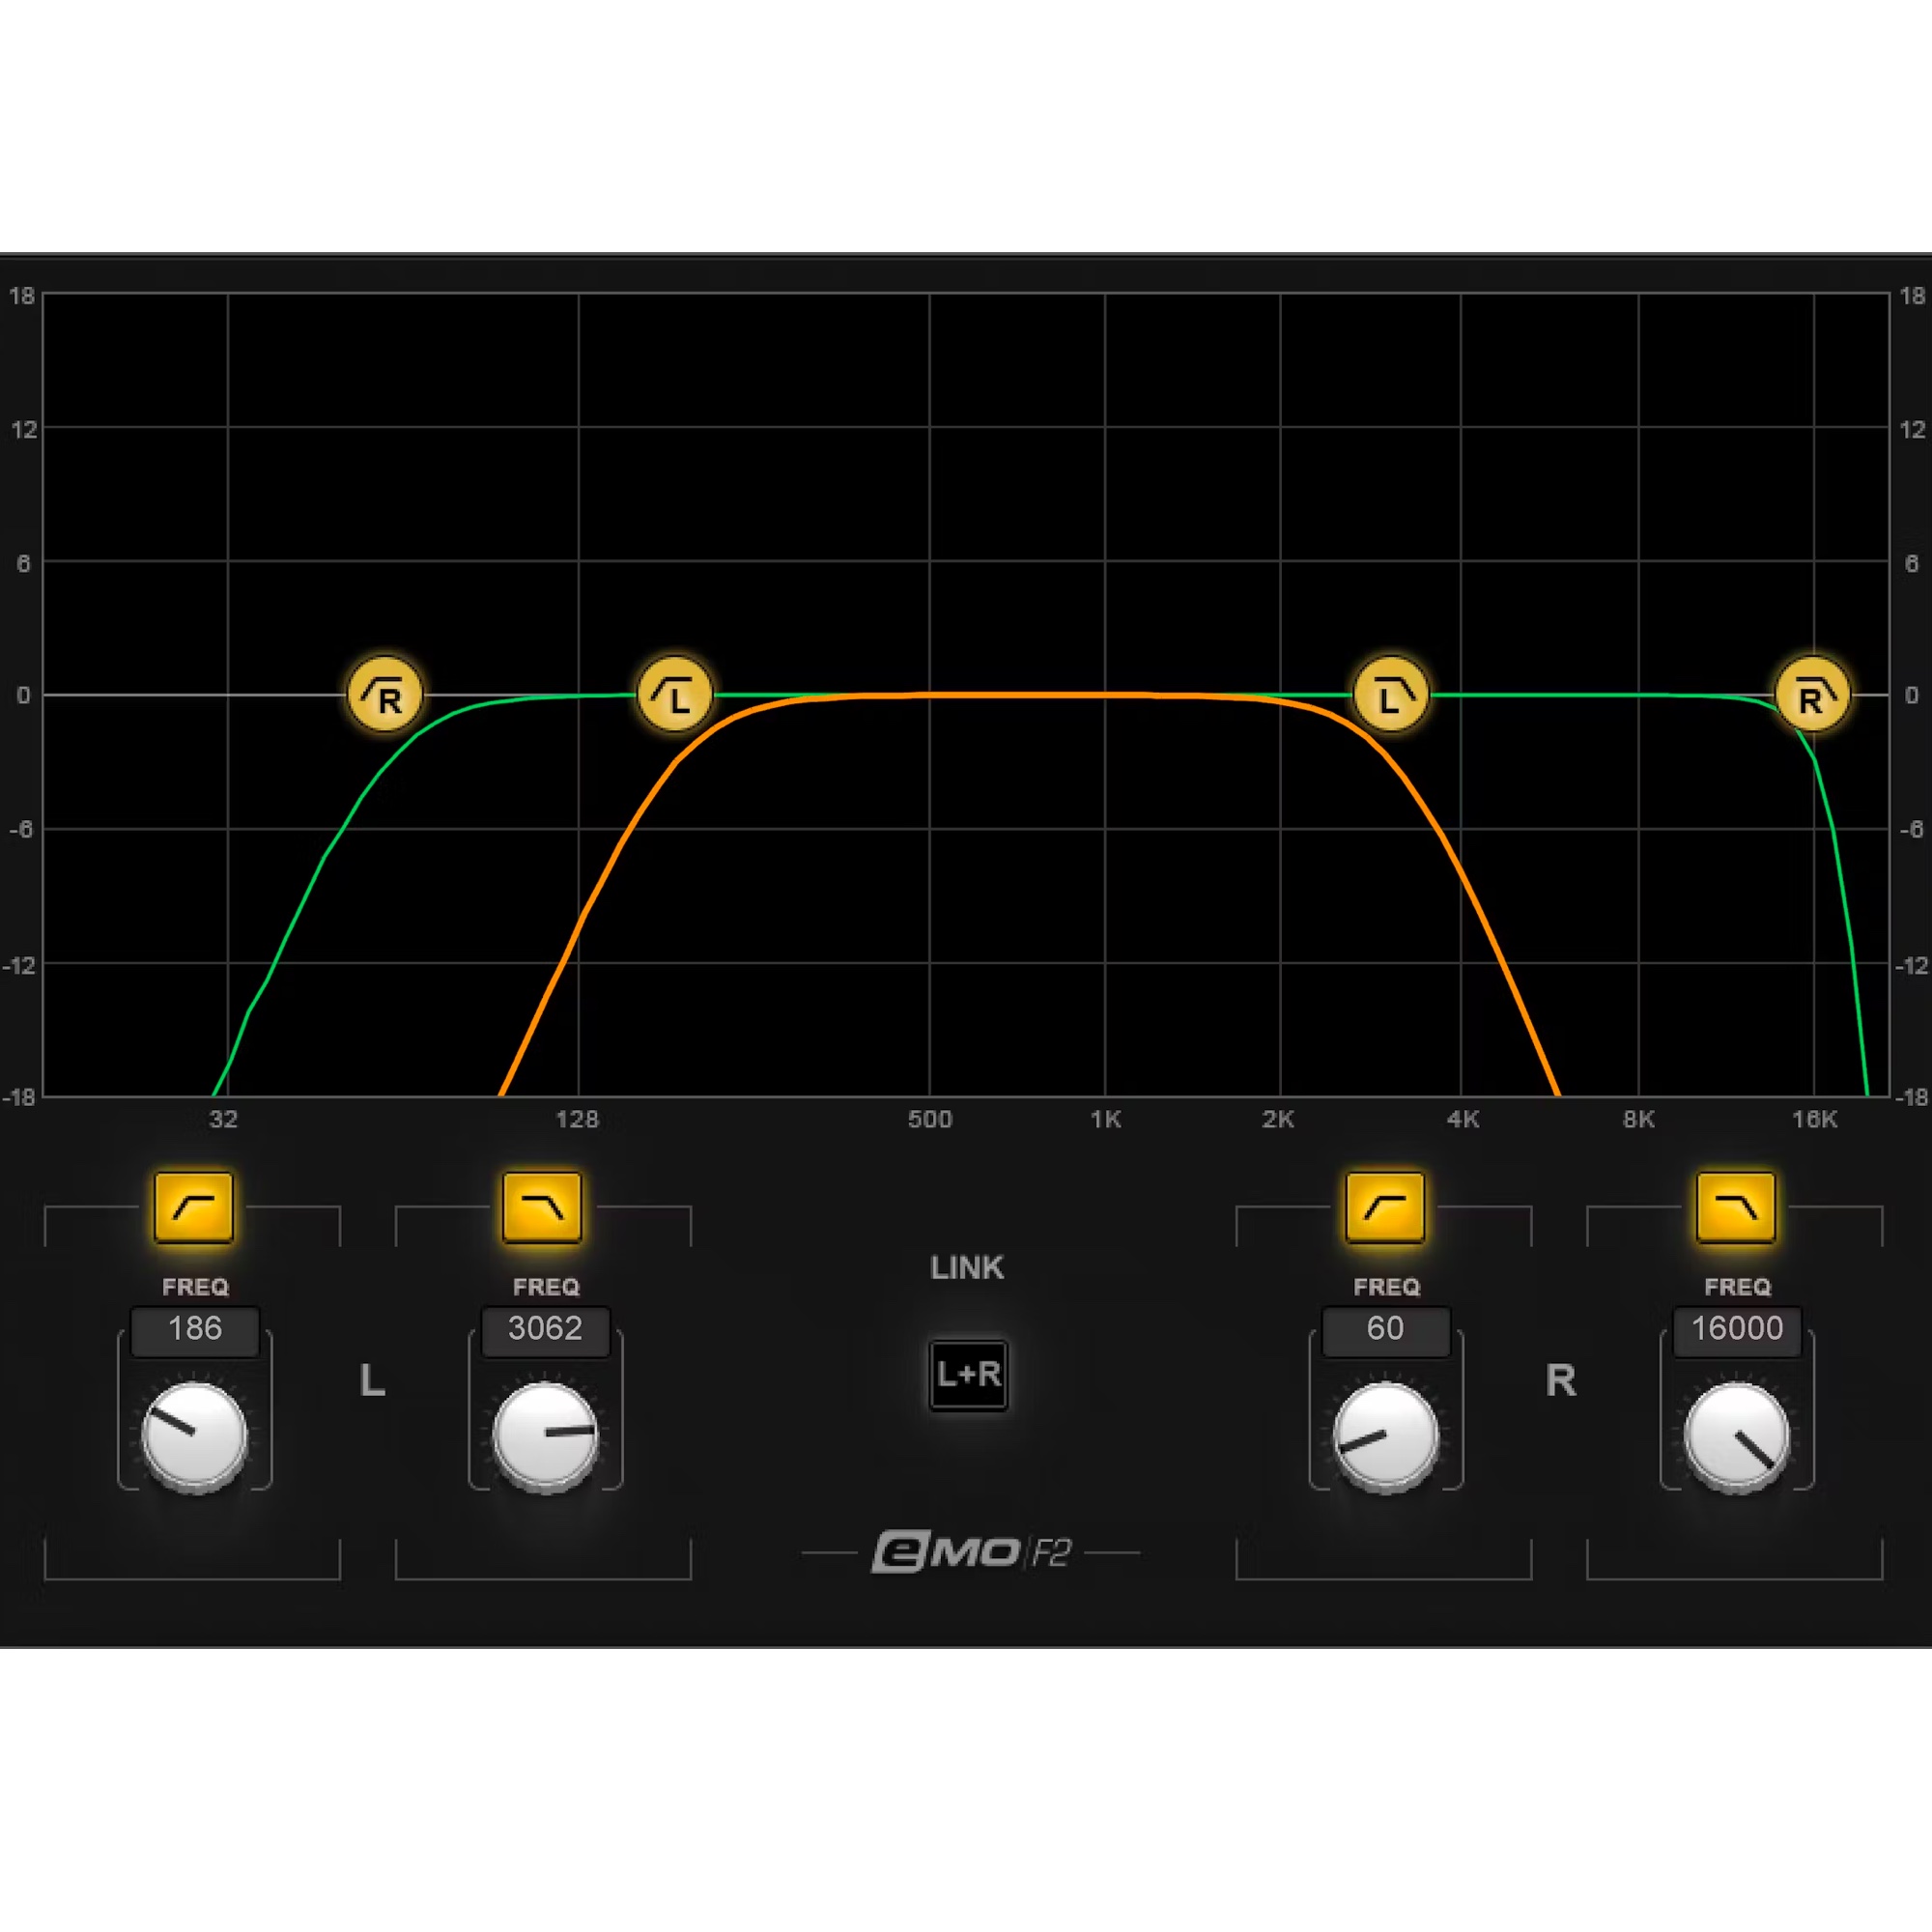Viewport: 1932px width, 1932px height.
Task: Select the L low-pass node on graph
Action: pyautogui.click(x=1391, y=695)
